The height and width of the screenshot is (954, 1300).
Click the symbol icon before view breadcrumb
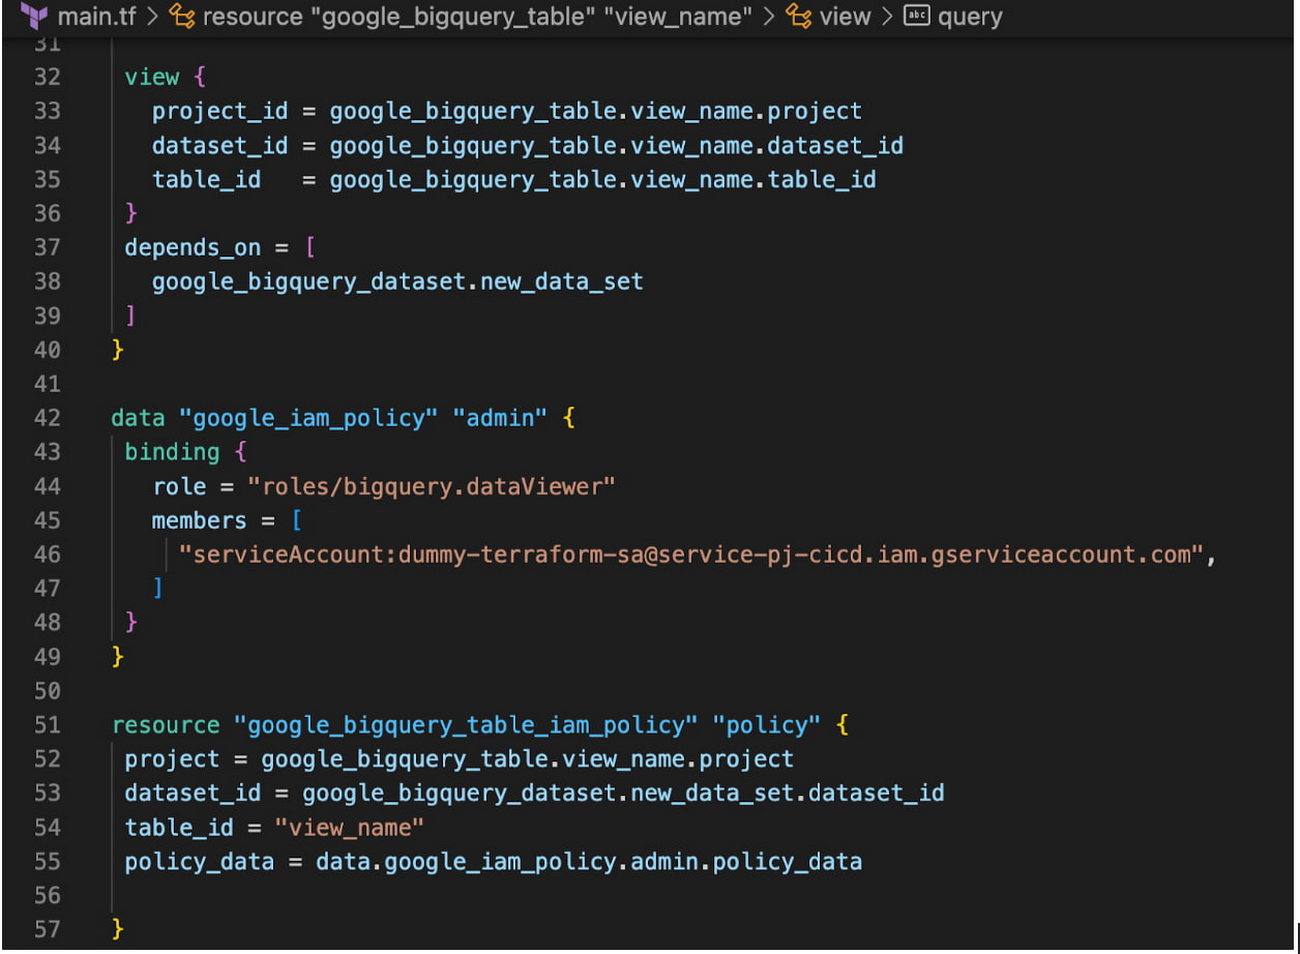pyautogui.click(x=799, y=16)
